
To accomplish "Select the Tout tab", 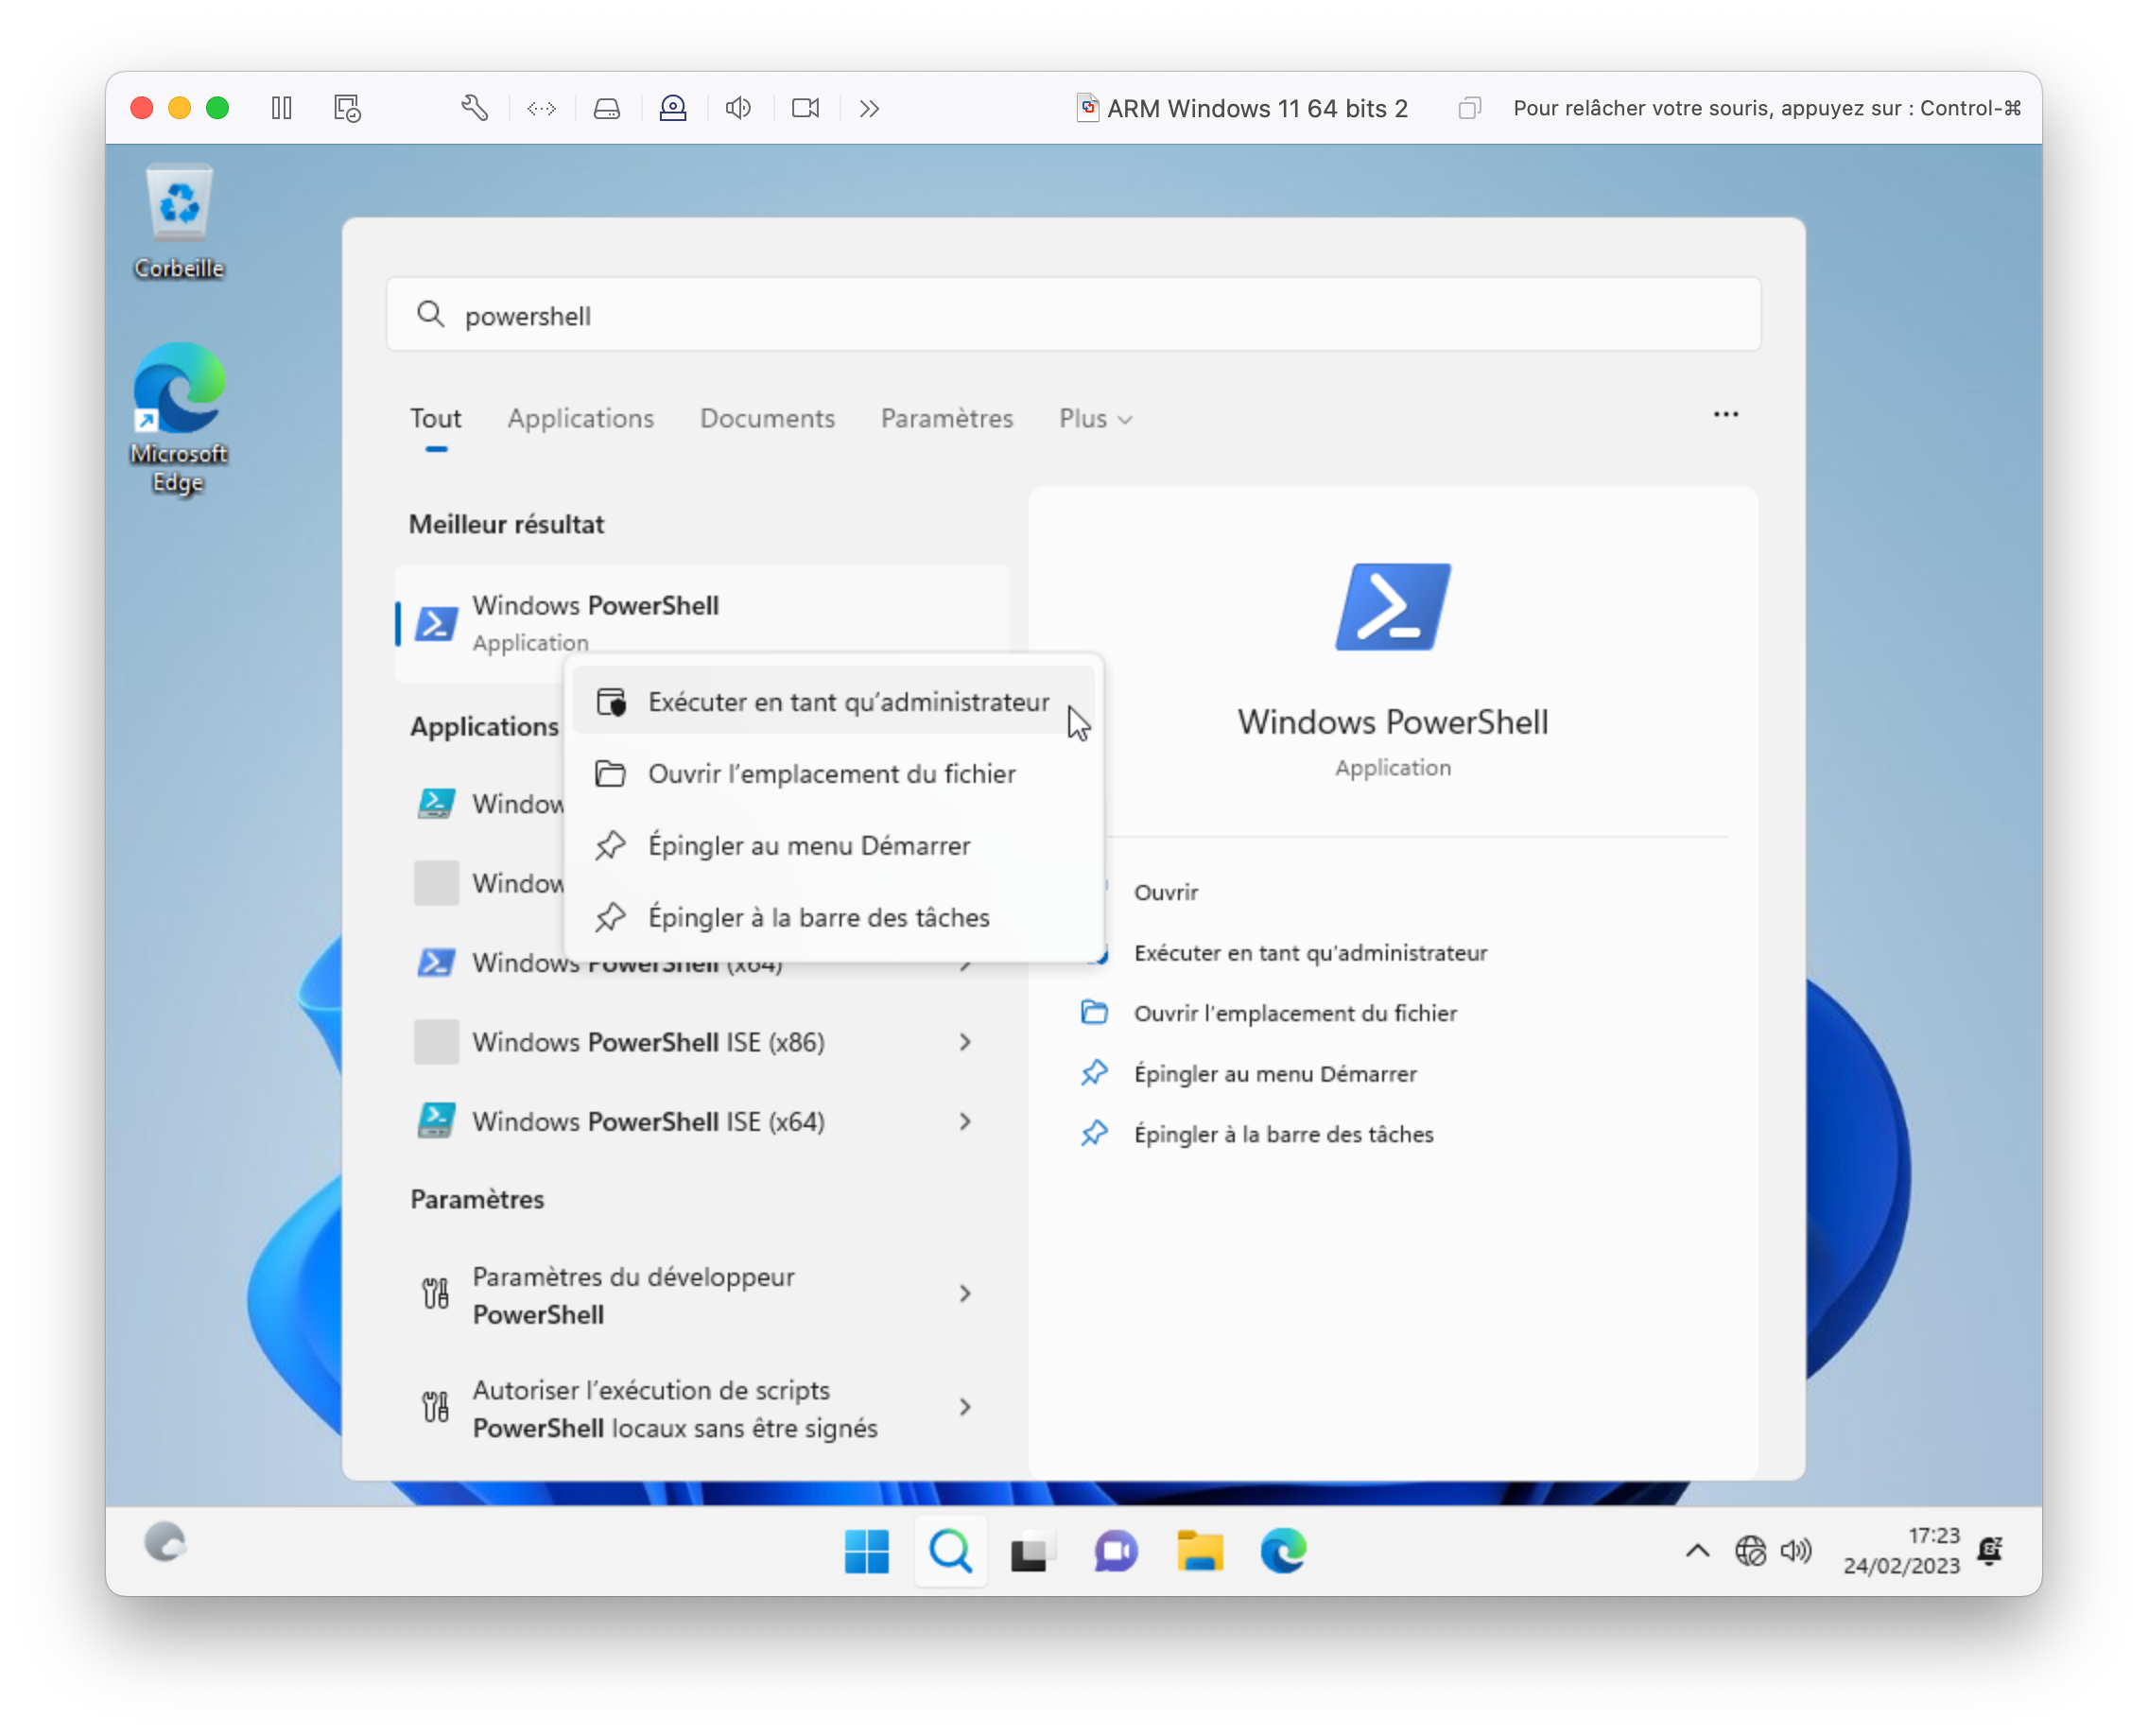I will pos(436,418).
